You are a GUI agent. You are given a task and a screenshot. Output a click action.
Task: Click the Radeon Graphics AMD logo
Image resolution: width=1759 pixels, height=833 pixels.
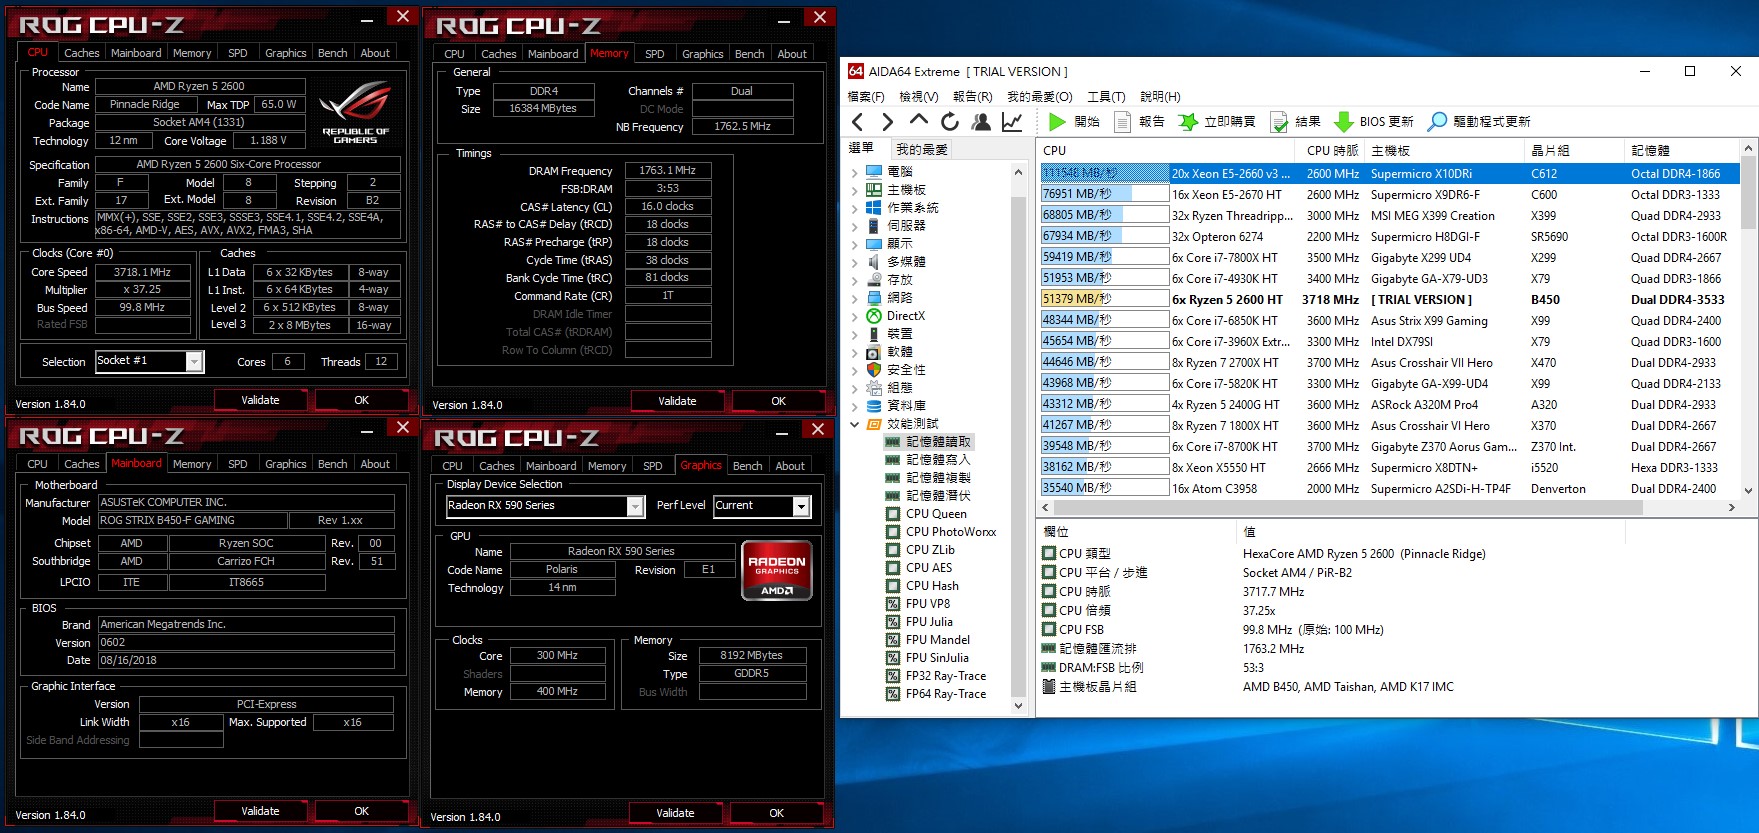[x=777, y=571]
